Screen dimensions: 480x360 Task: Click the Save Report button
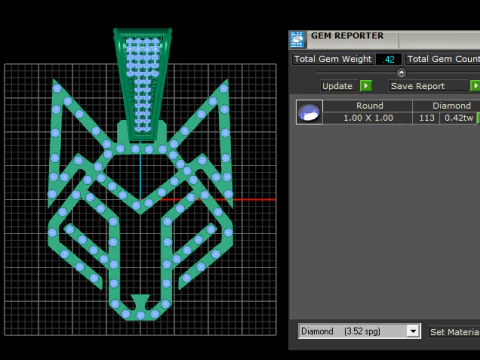tap(429, 86)
